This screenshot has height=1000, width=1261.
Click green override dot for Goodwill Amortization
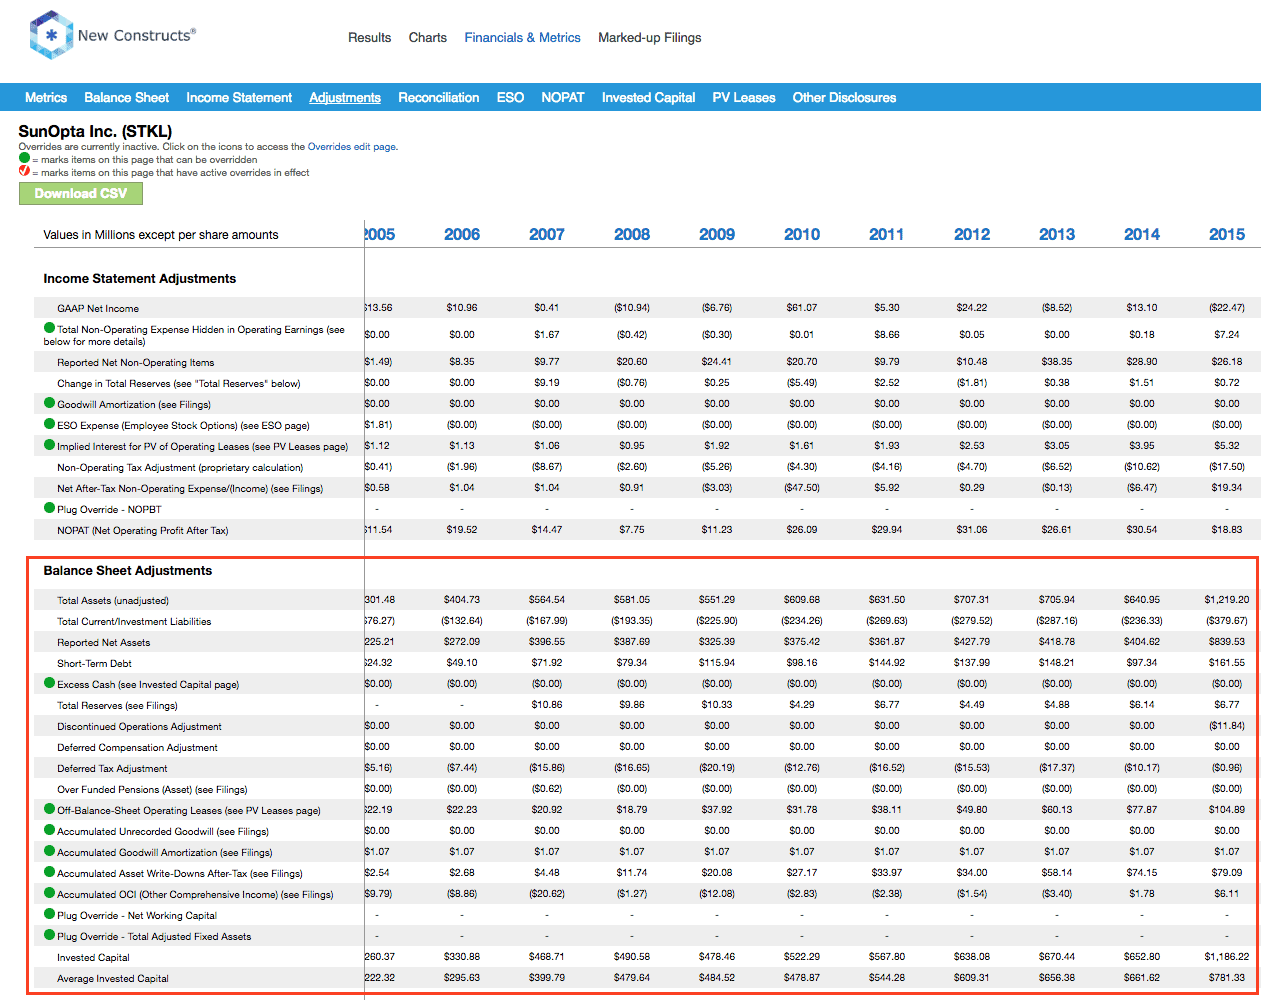49,403
